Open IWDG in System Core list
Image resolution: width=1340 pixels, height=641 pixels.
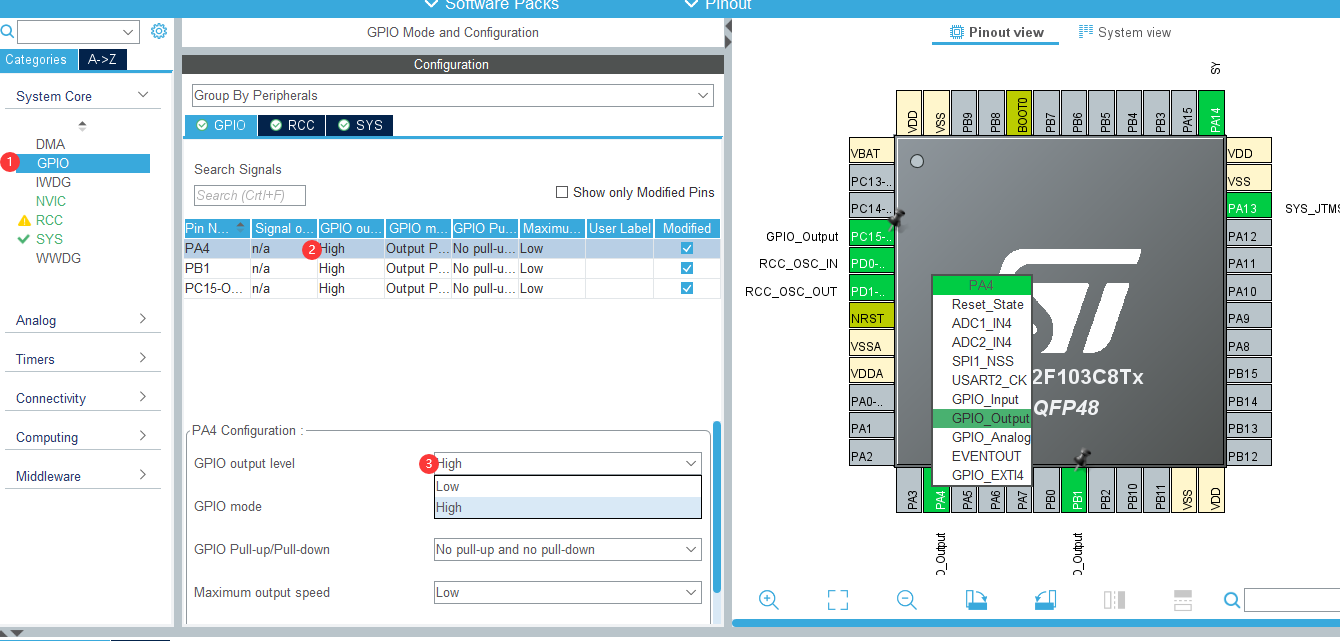[x=53, y=182]
